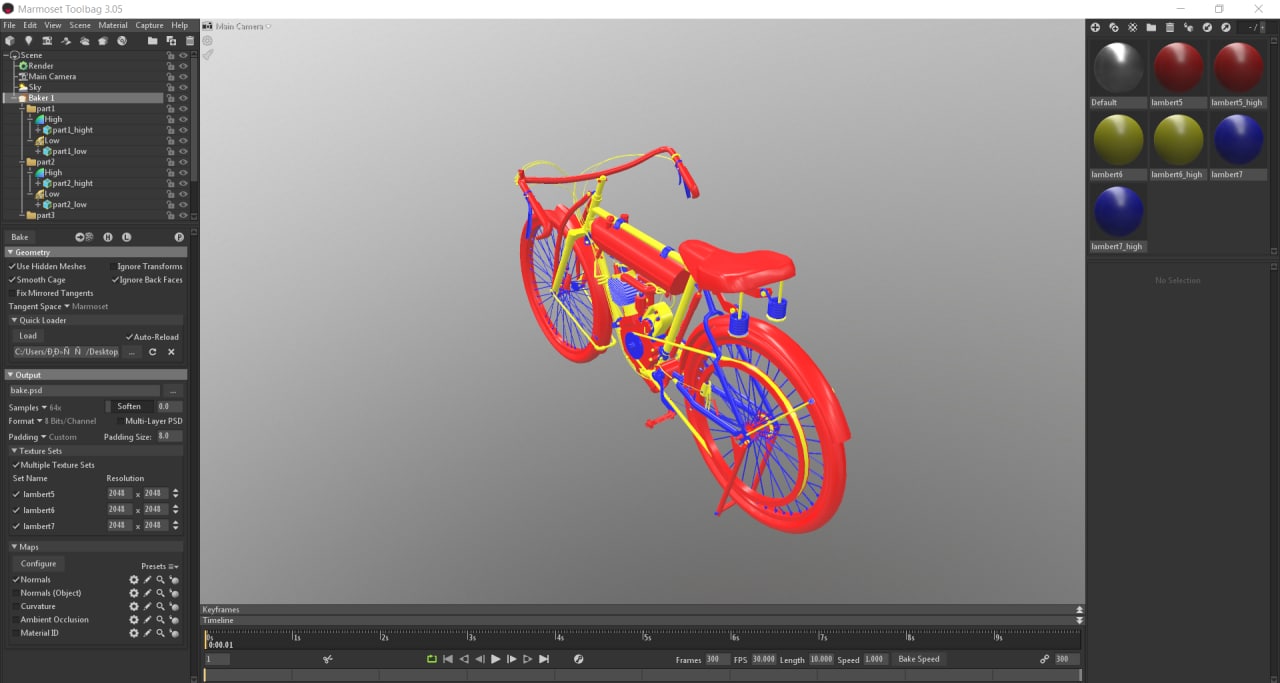Screen dimensions: 1280x683
Task: Toggle Use Hidden Meshes checkbox
Action: (12, 267)
